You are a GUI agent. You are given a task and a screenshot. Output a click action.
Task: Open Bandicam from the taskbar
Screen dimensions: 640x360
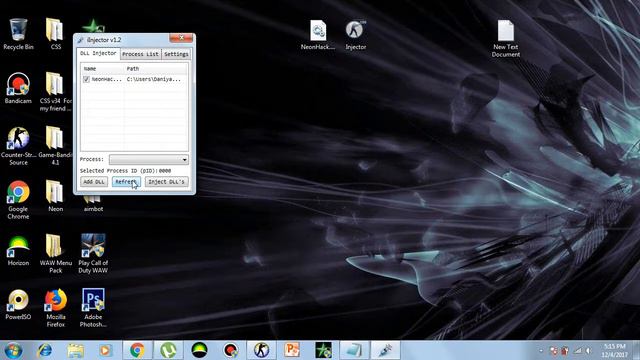[x=231, y=350]
